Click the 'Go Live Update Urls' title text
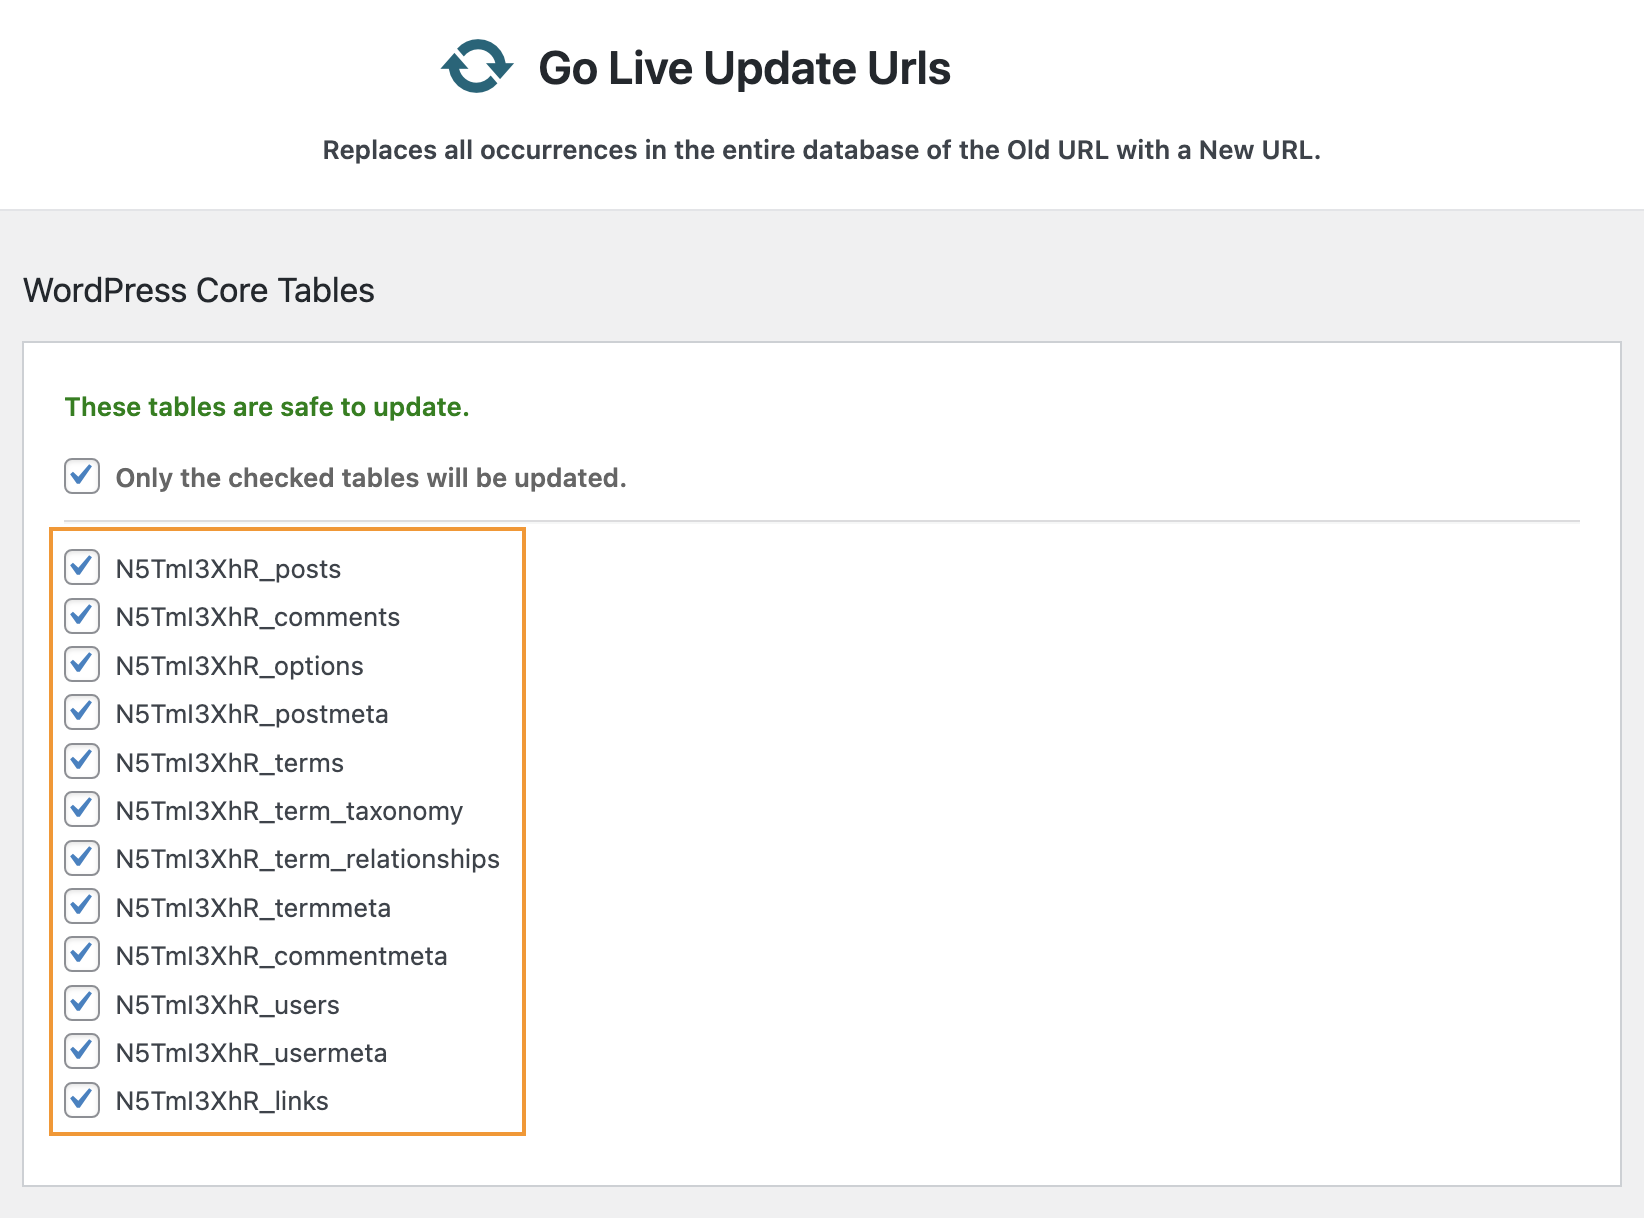This screenshot has width=1644, height=1218. pos(744,68)
